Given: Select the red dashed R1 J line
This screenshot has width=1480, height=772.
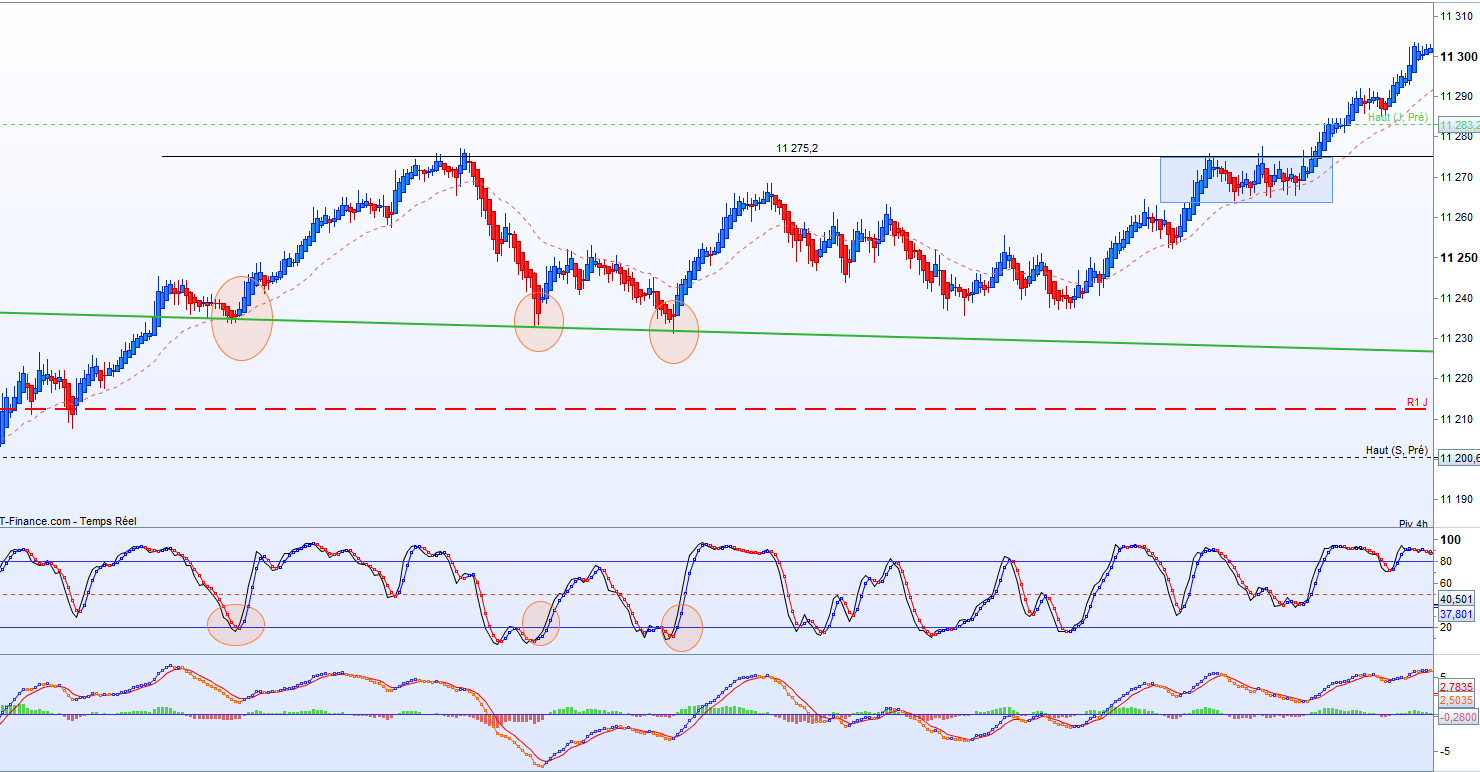Looking at the screenshot, I should pyautogui.click(x=716, y=409).
